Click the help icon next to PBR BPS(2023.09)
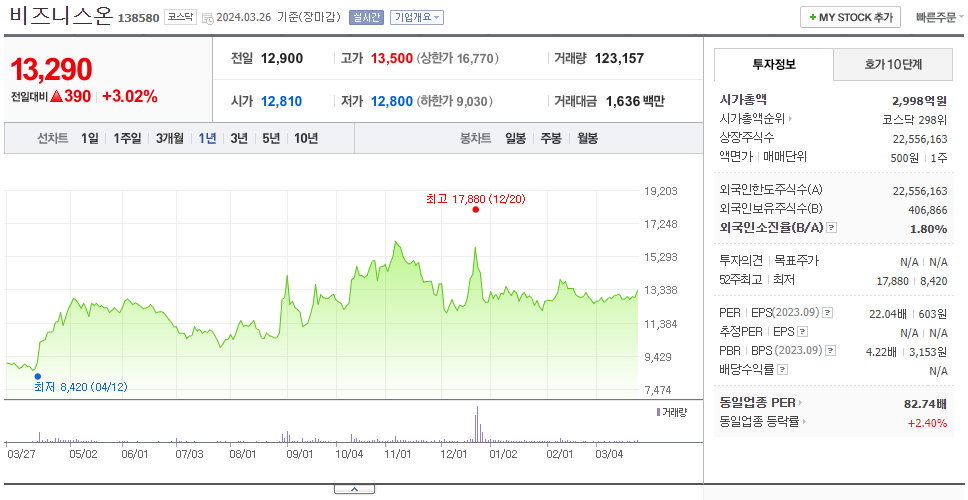The image size is (968, 500). click(831, 351)
